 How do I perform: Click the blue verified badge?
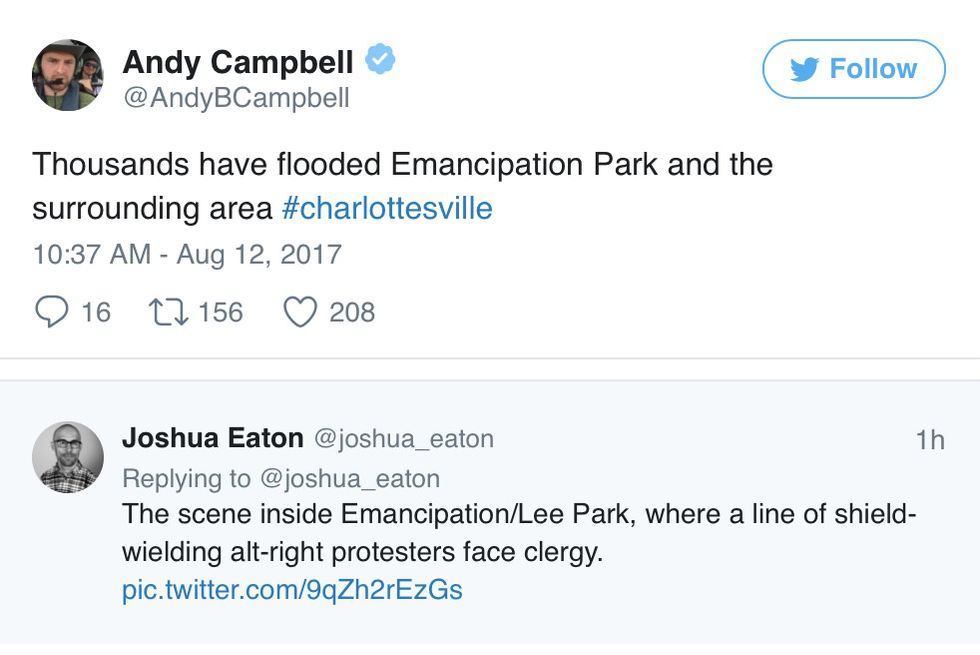380,60
